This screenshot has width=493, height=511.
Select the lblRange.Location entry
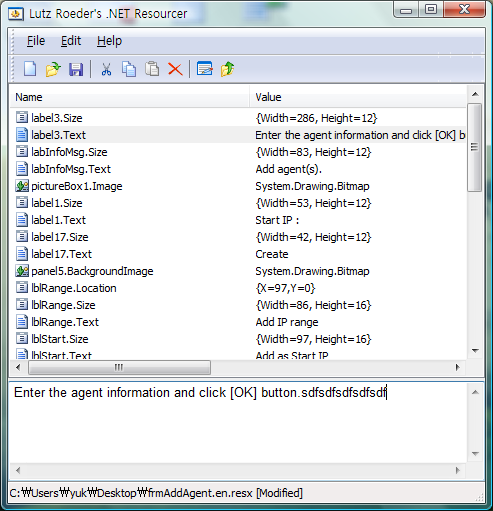[238, 288]
